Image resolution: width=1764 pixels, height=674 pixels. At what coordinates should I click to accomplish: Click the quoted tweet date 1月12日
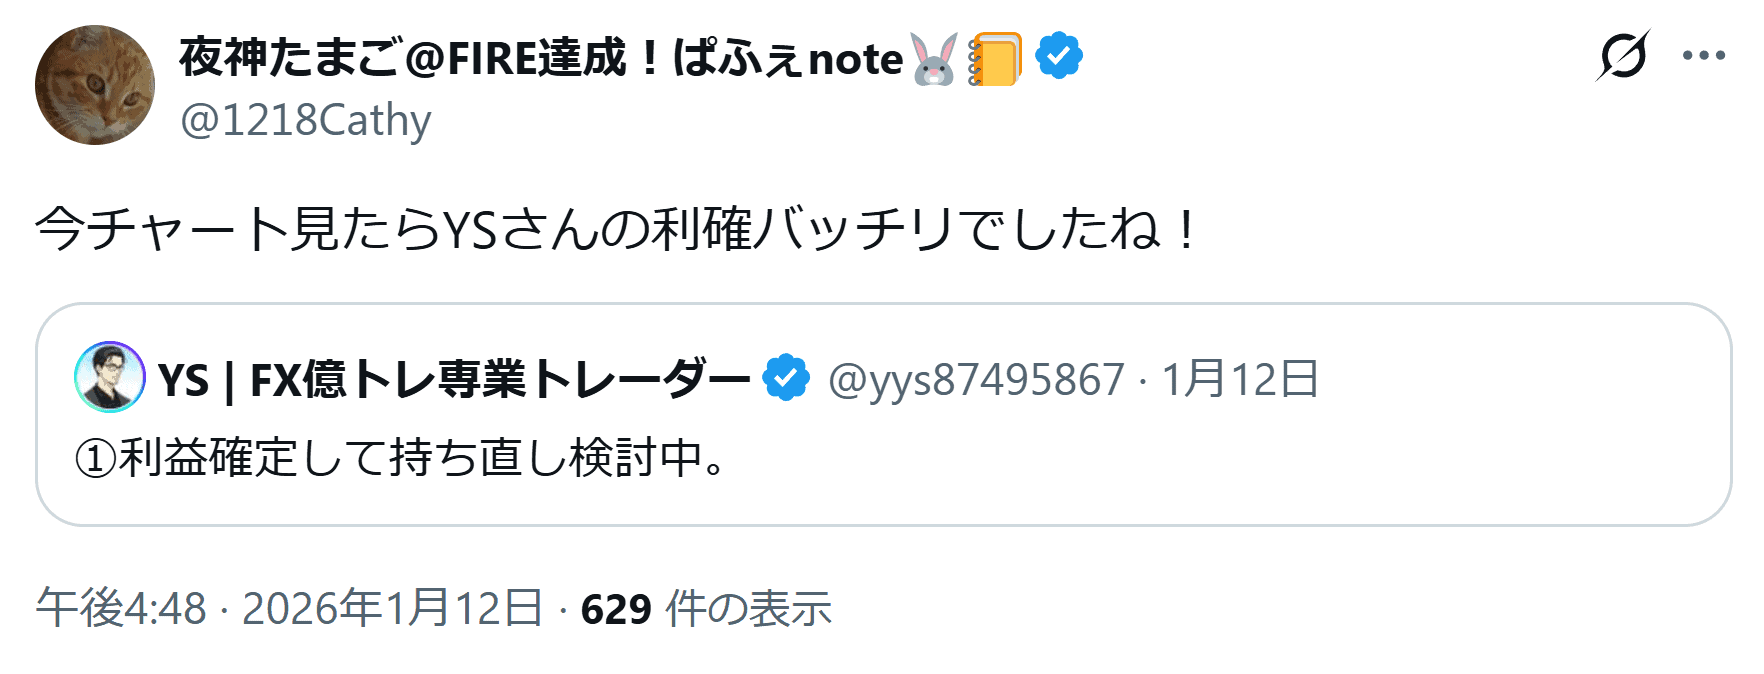tap(1240, 380)
